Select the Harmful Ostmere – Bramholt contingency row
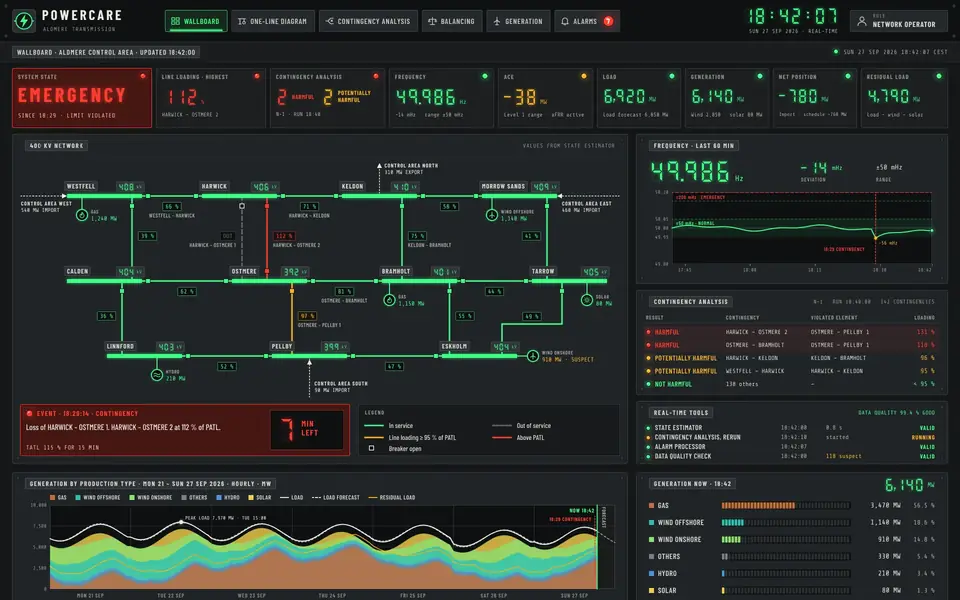The height and width of the screenshot is (600, 960). (790, 345)
